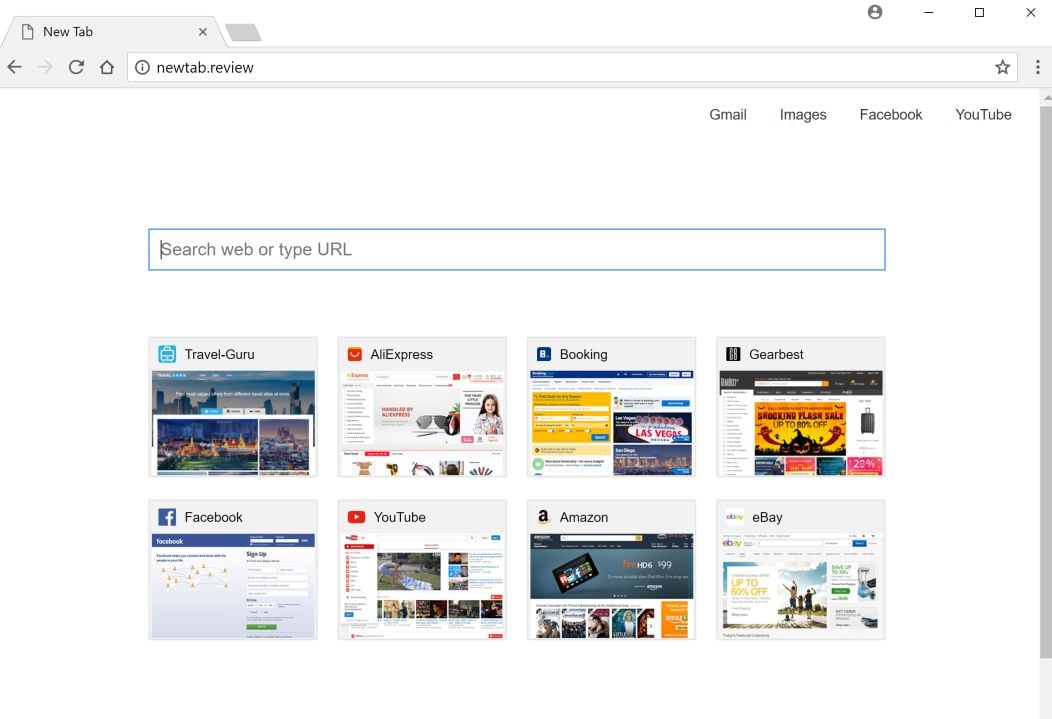Click the YouTube play favicon icon
This screenshot has width=1052, height=719.
pyautogui.click(x=354, y=517)
